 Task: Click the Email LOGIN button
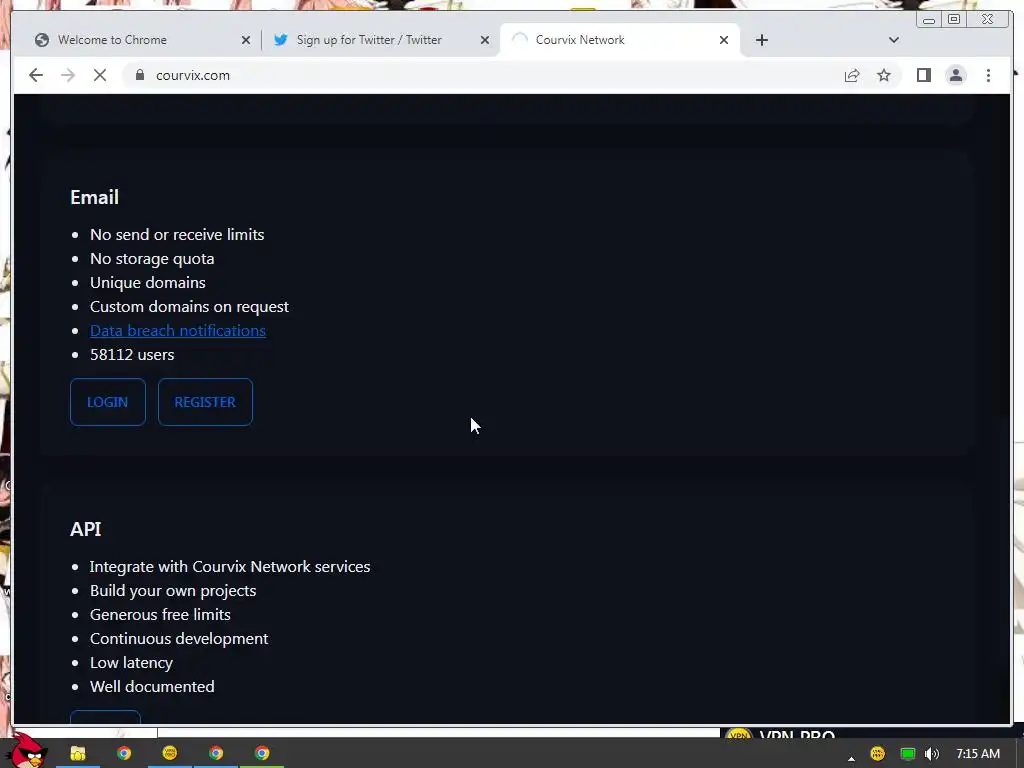click(x=108, y=402)
